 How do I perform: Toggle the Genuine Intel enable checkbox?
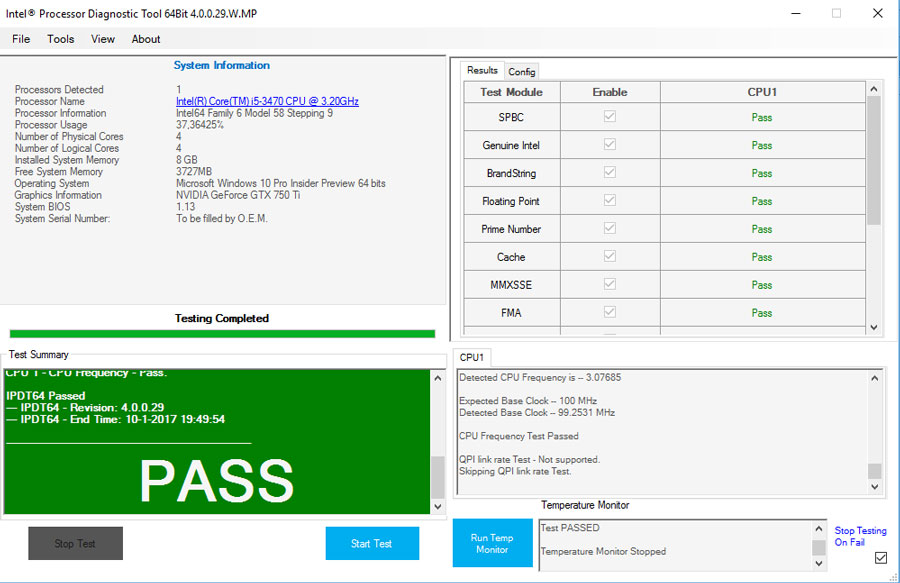pos(610,144)
